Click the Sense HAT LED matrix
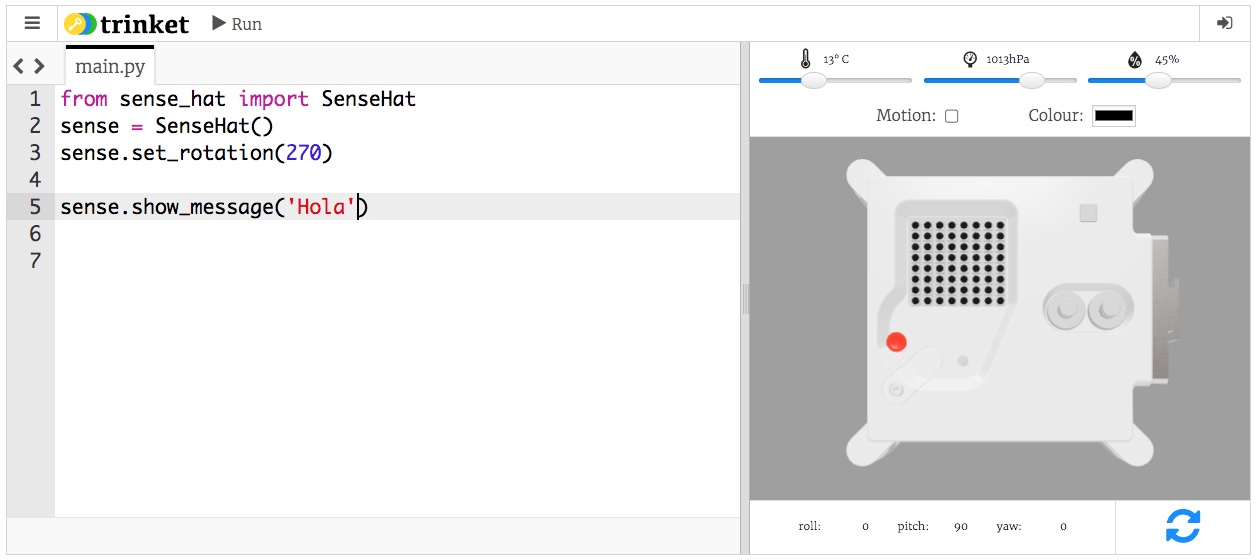1260x560 pixels. [x=957, y=262]
